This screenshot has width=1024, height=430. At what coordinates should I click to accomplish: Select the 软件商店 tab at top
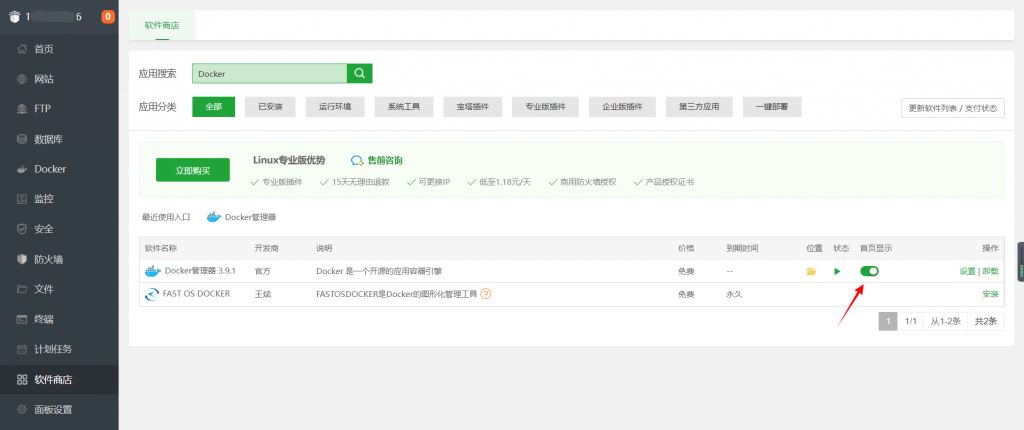pos(162,26)
